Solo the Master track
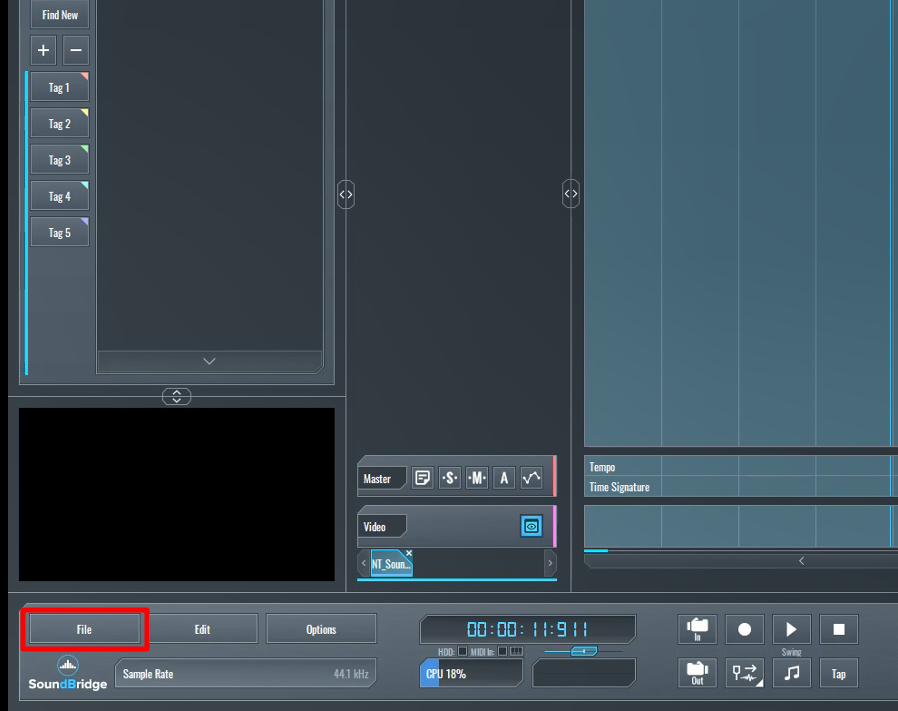Screen dimensions: 898x711 pos(450,478)
